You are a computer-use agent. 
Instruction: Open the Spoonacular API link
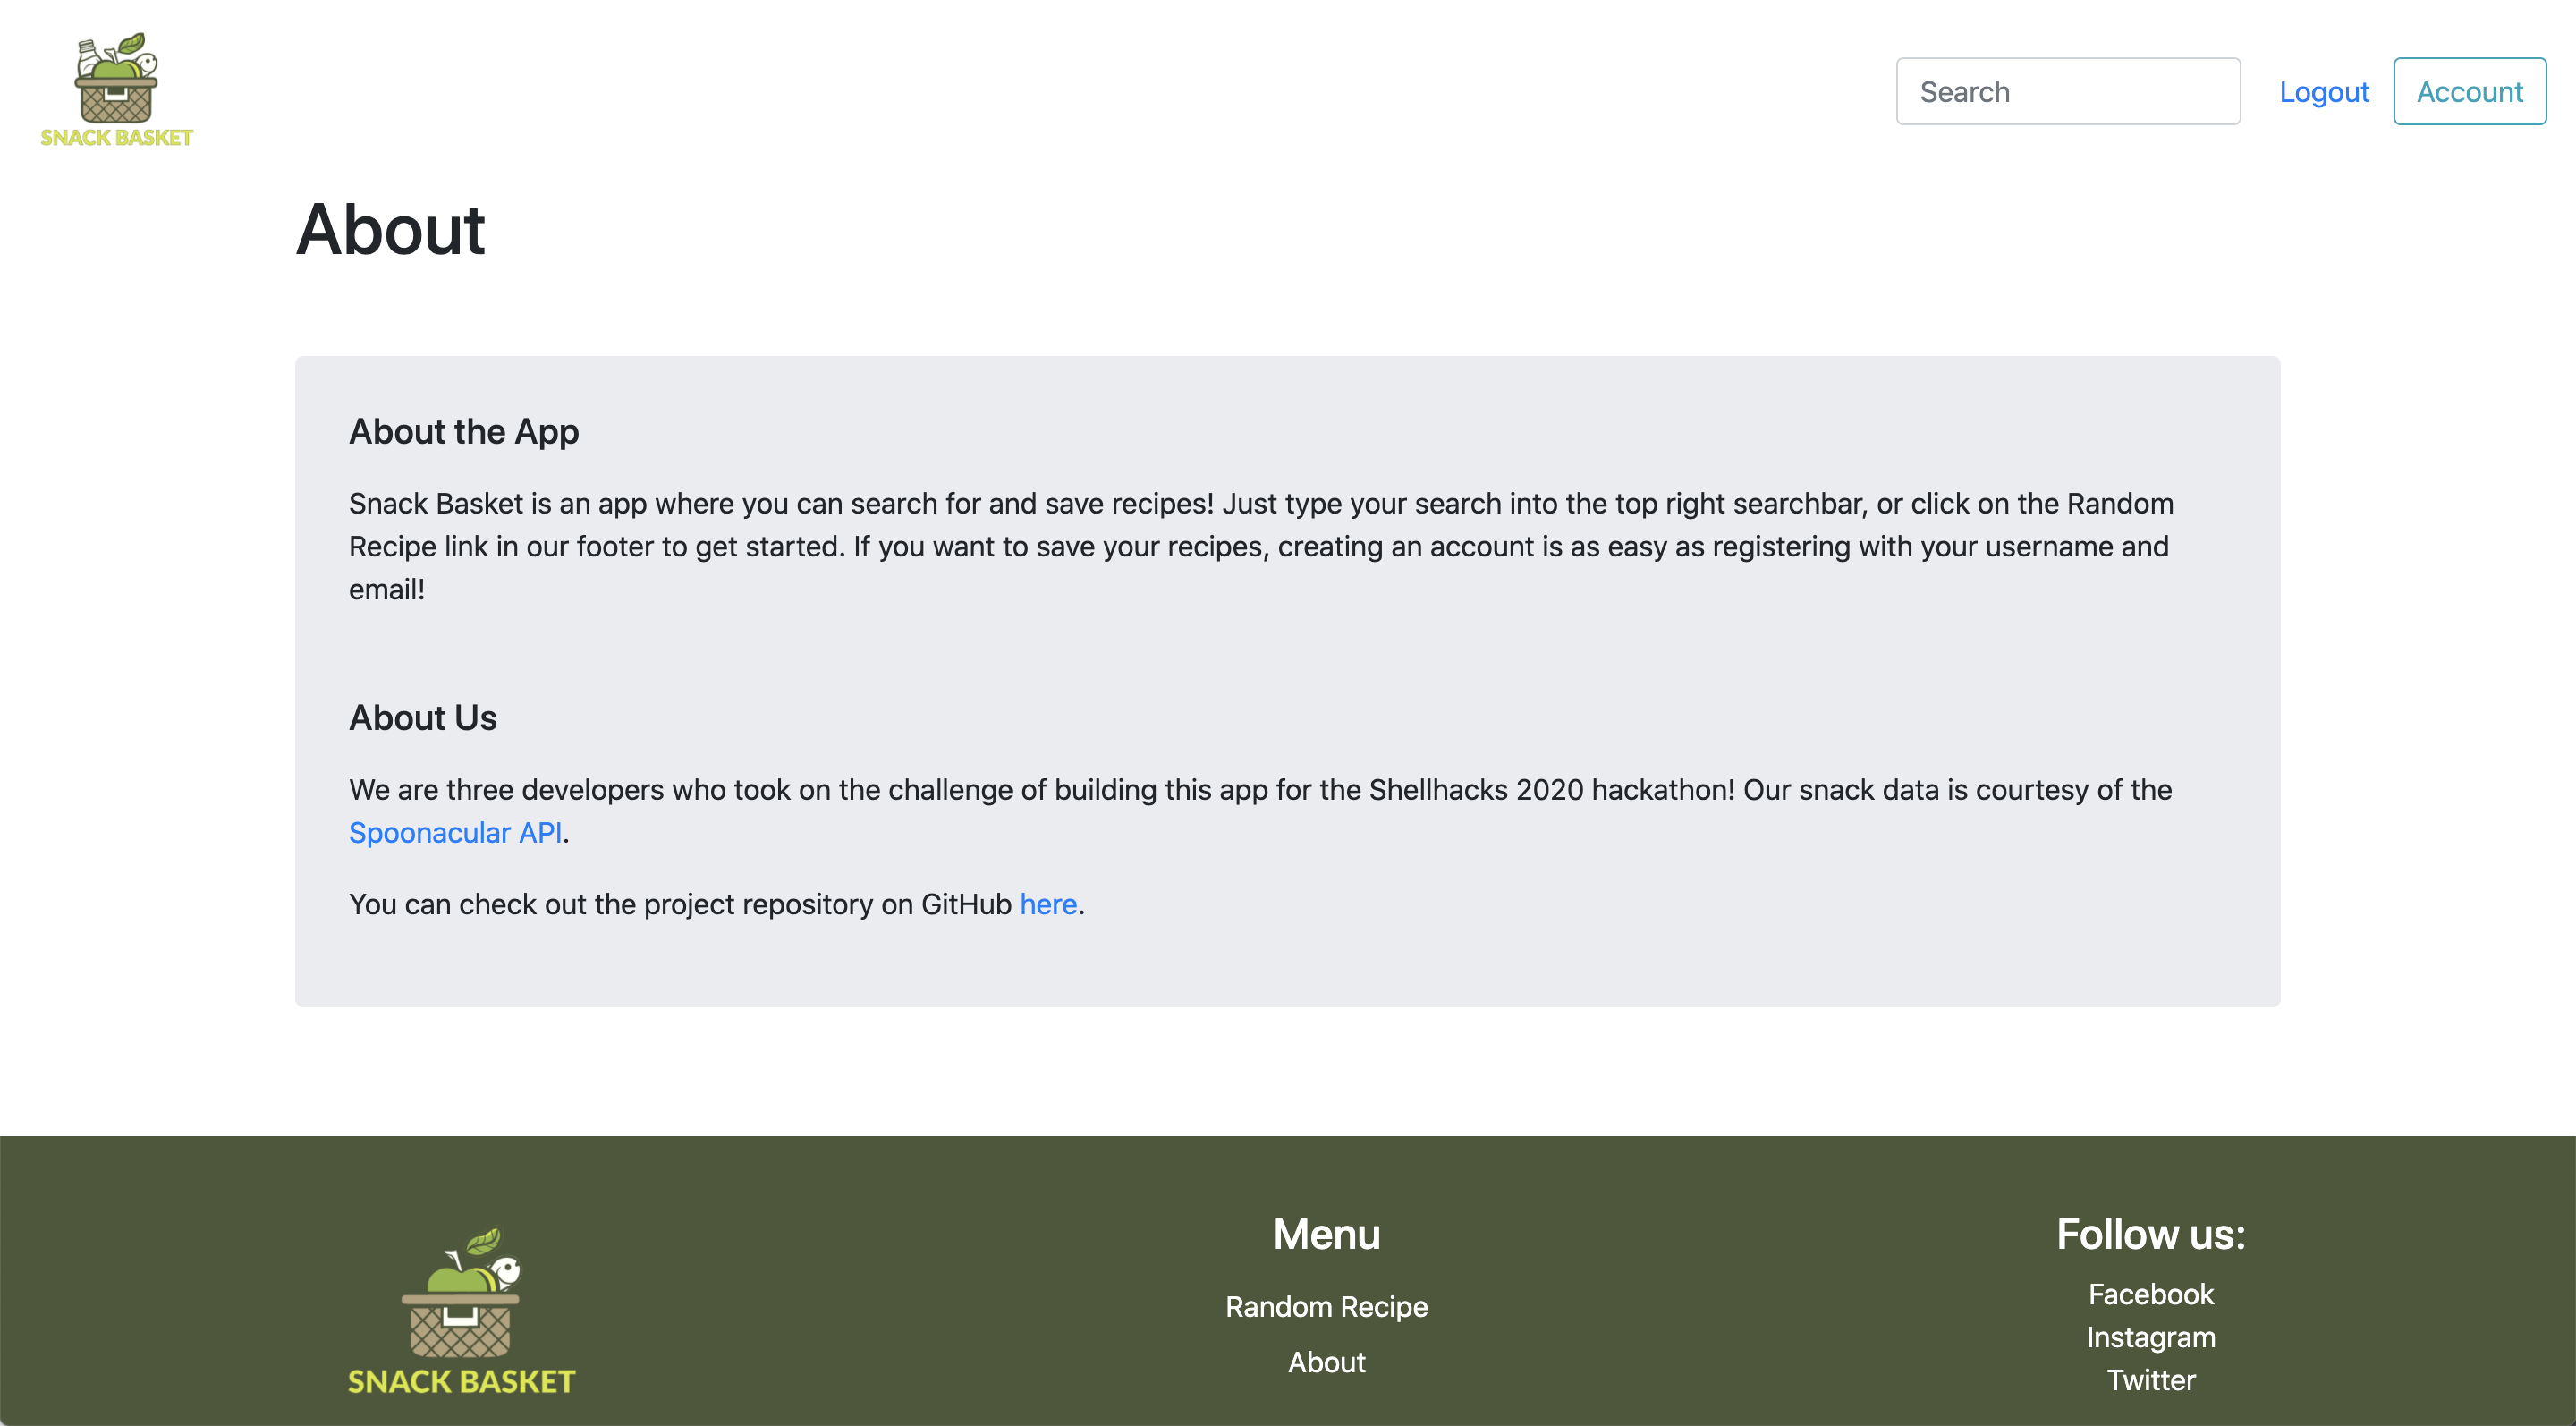(455, 832)
